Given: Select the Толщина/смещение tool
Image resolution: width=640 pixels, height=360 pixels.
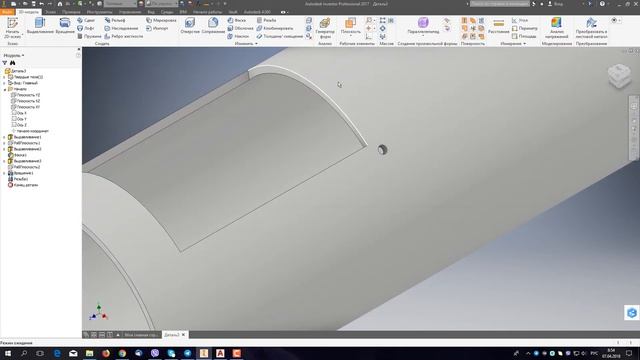Looking at the screenshot, I should click(x=280, y=36).
